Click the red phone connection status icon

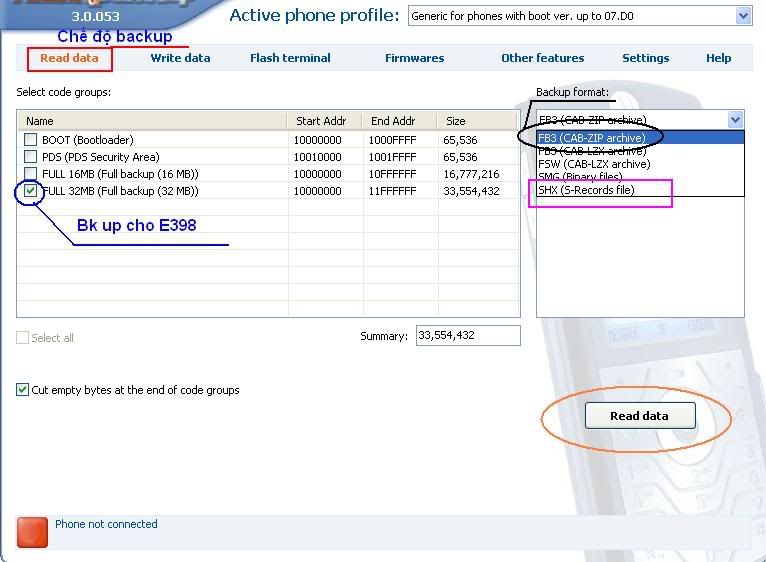[33, 532]
